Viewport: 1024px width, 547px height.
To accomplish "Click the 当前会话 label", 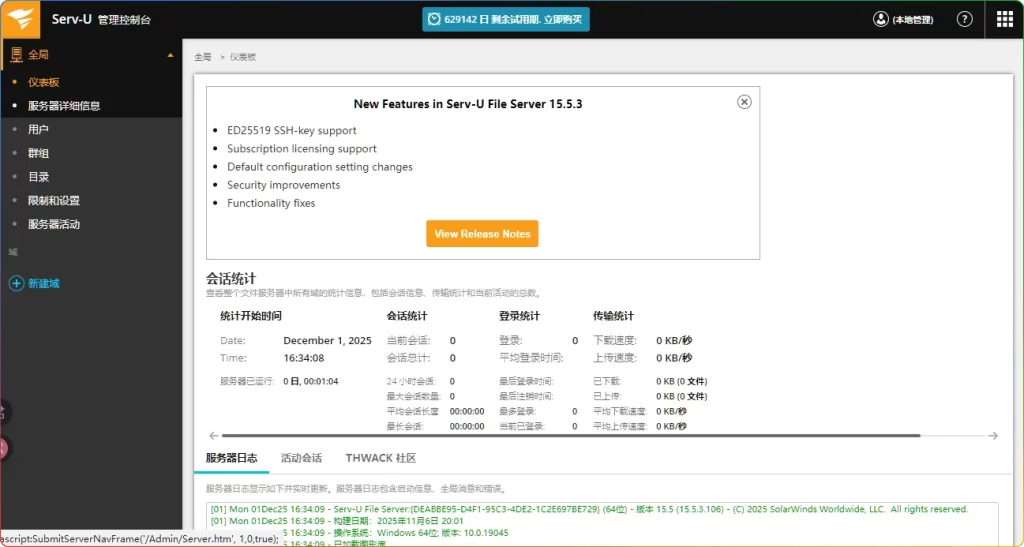I will point(409,340).
